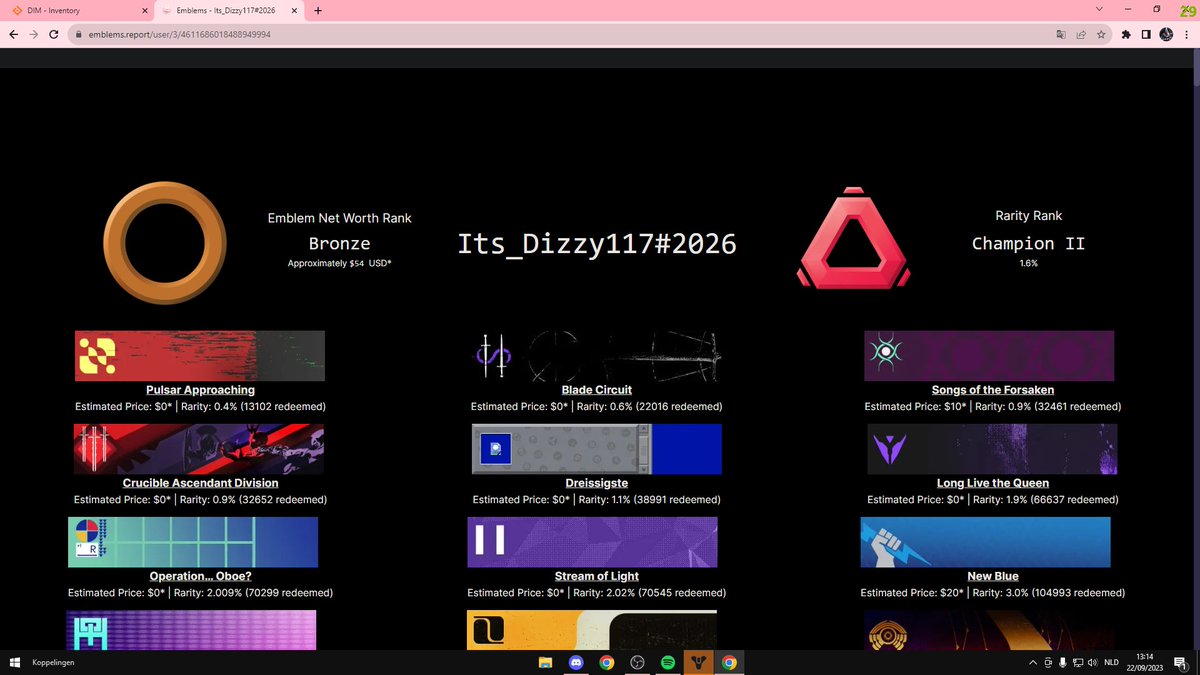The width and height of the screenshot is (1200, 675).
Task: Click the Pulsar Approaching emblem banner
Action: (x=200, y=356)
